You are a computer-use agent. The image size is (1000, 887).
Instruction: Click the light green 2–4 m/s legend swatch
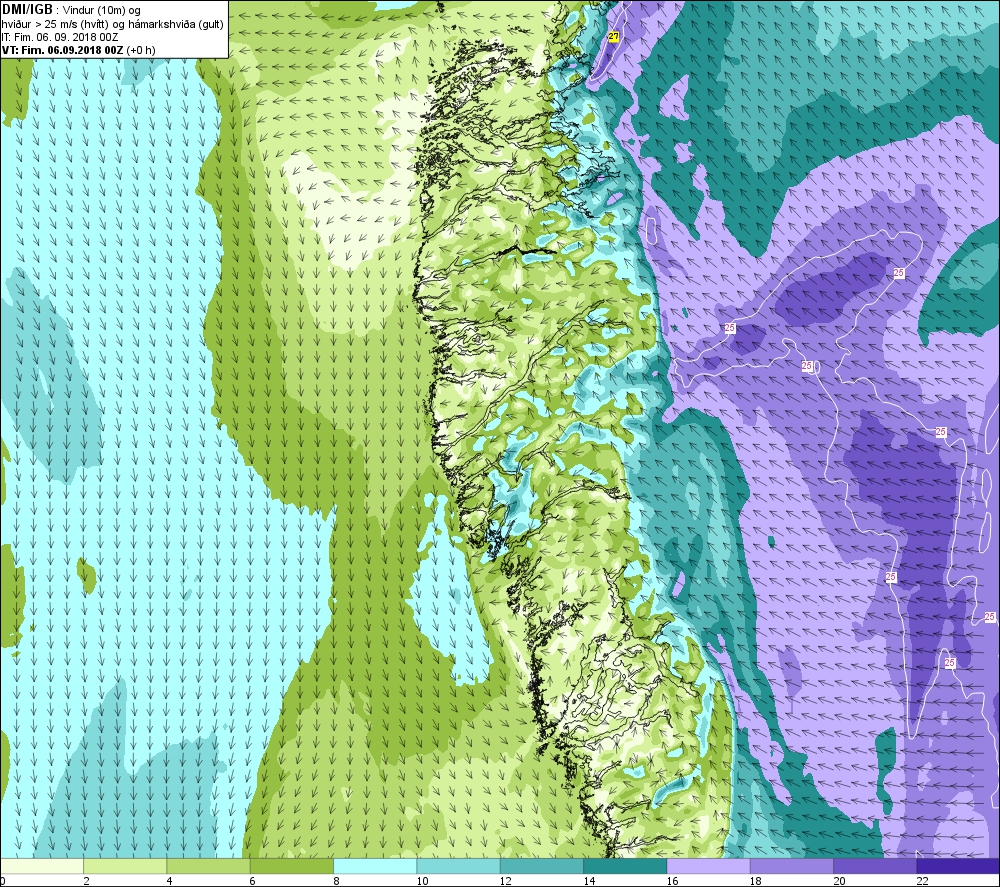pos(125,865)
